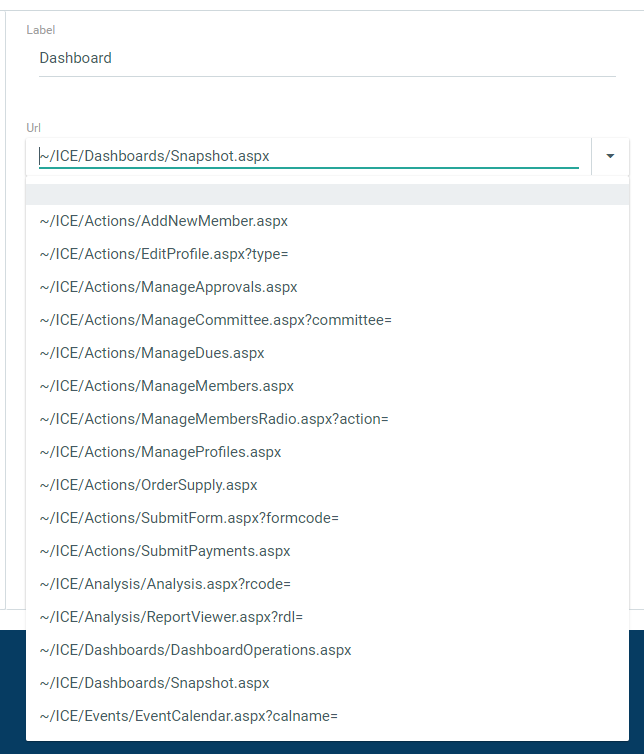
Task: Choose the ManageDues.aspx option
Action: [152, 353]
